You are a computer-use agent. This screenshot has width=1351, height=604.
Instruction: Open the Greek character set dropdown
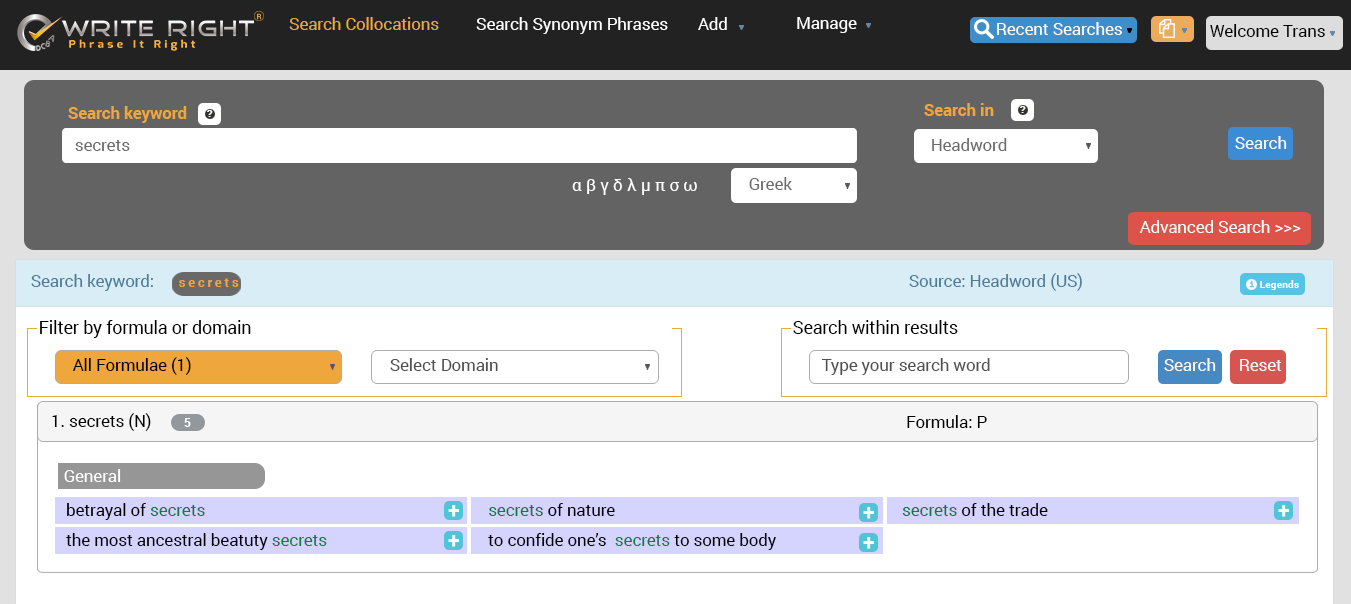coord(793,185)
